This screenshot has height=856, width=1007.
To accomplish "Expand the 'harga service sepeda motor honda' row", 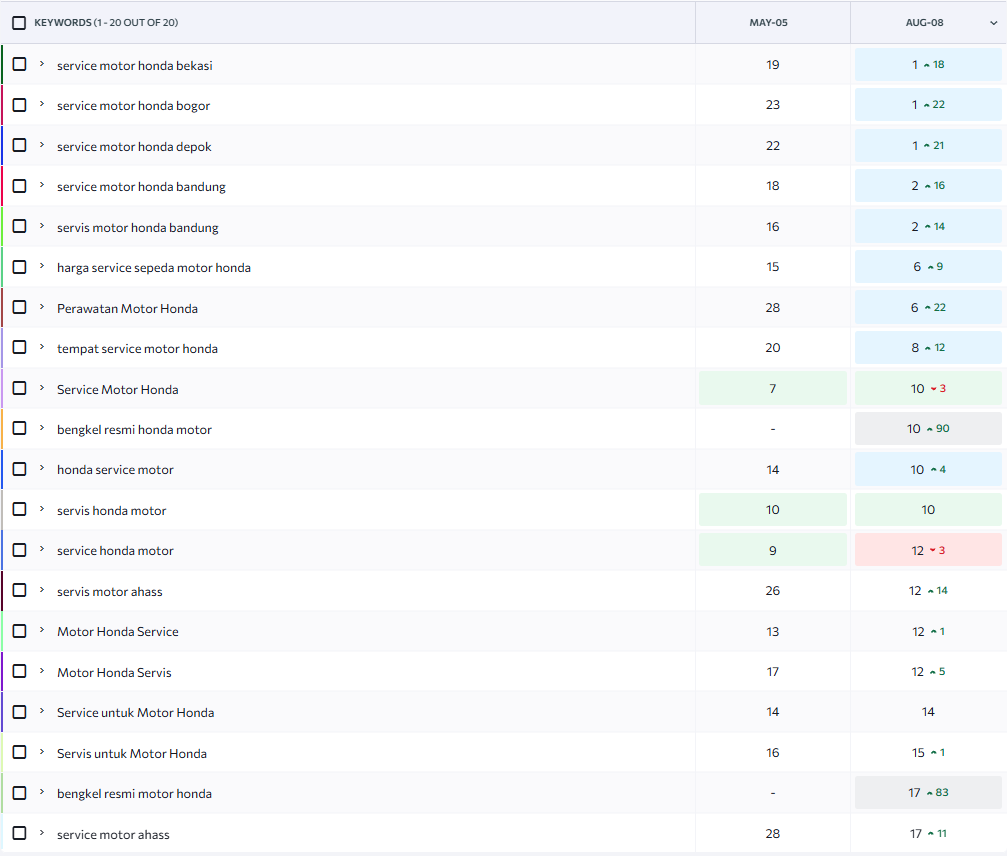I will click(42, 266).
